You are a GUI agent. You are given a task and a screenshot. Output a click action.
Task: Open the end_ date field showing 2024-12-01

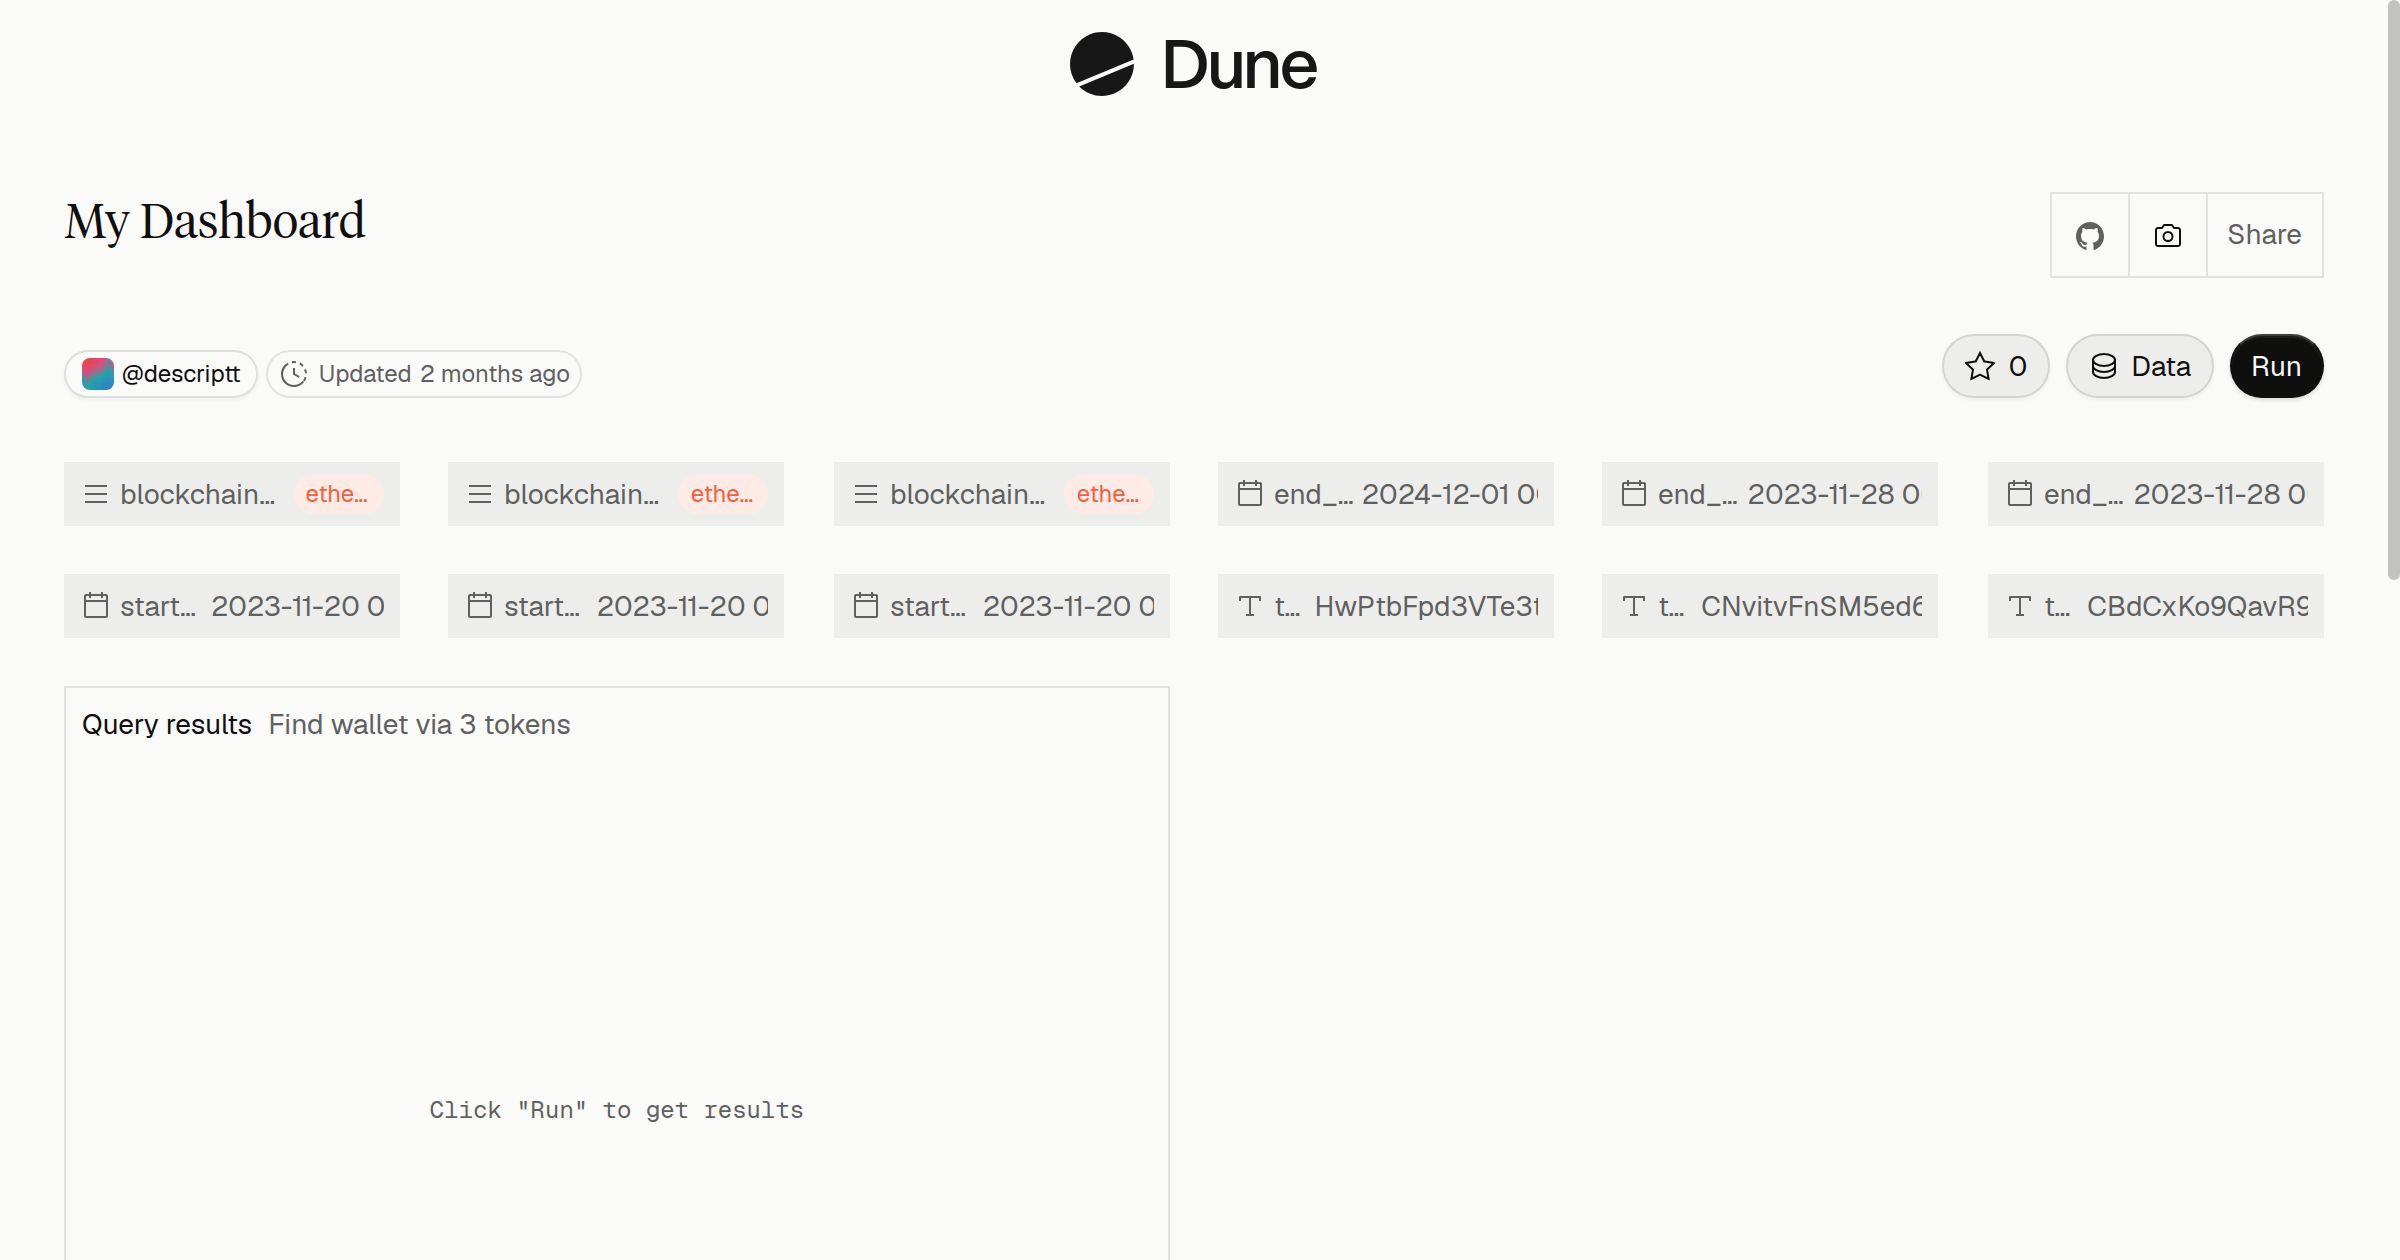click(x=1386, y=494)
